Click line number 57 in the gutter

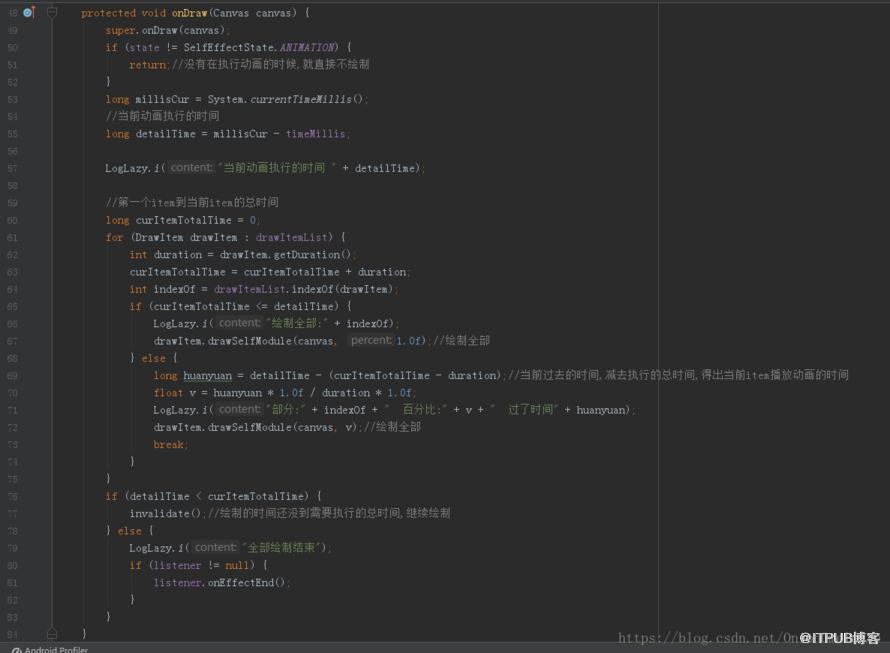[x=12, y=169]
